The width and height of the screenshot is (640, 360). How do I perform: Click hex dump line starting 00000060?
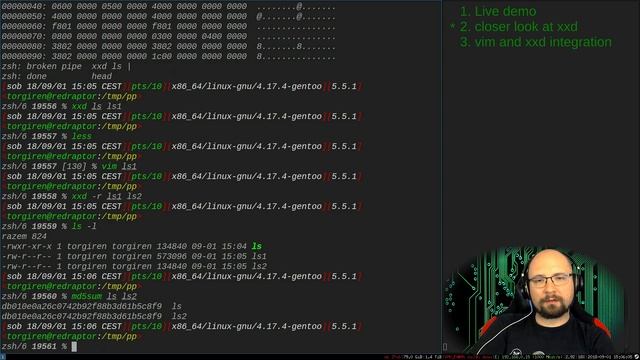(169, 27)
